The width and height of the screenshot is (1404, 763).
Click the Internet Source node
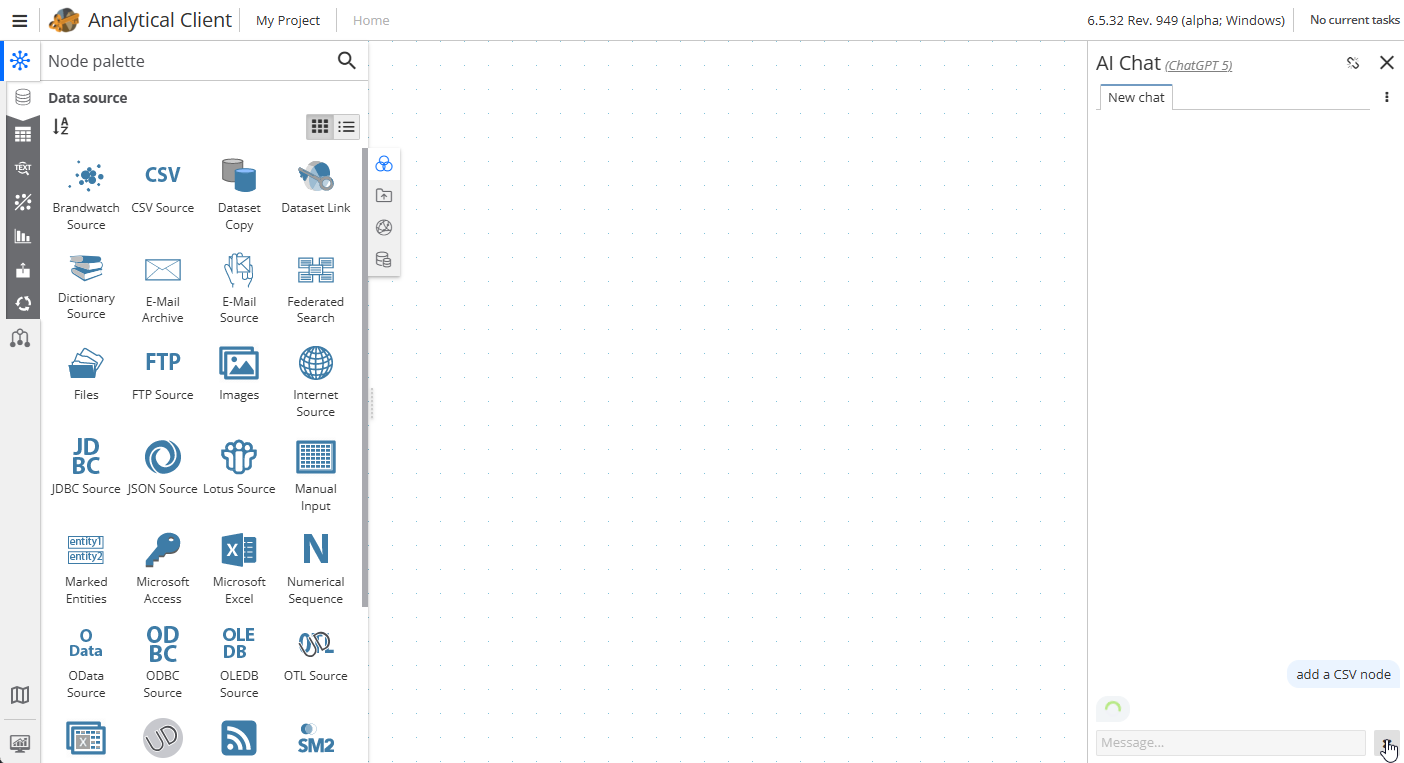pyautogui.click(x=316, y=382)
